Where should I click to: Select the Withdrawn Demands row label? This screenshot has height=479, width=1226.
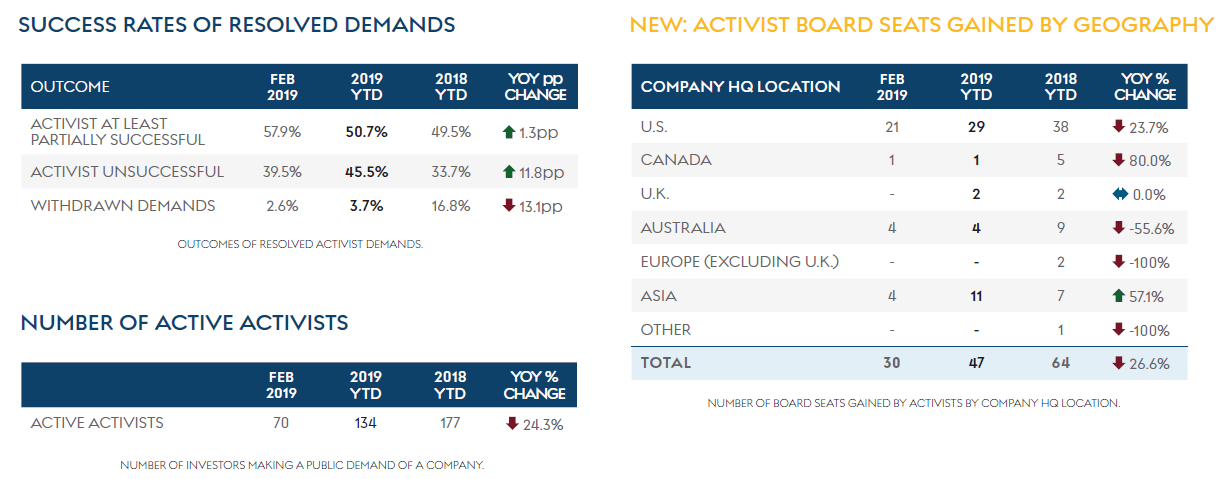point(123,206)
